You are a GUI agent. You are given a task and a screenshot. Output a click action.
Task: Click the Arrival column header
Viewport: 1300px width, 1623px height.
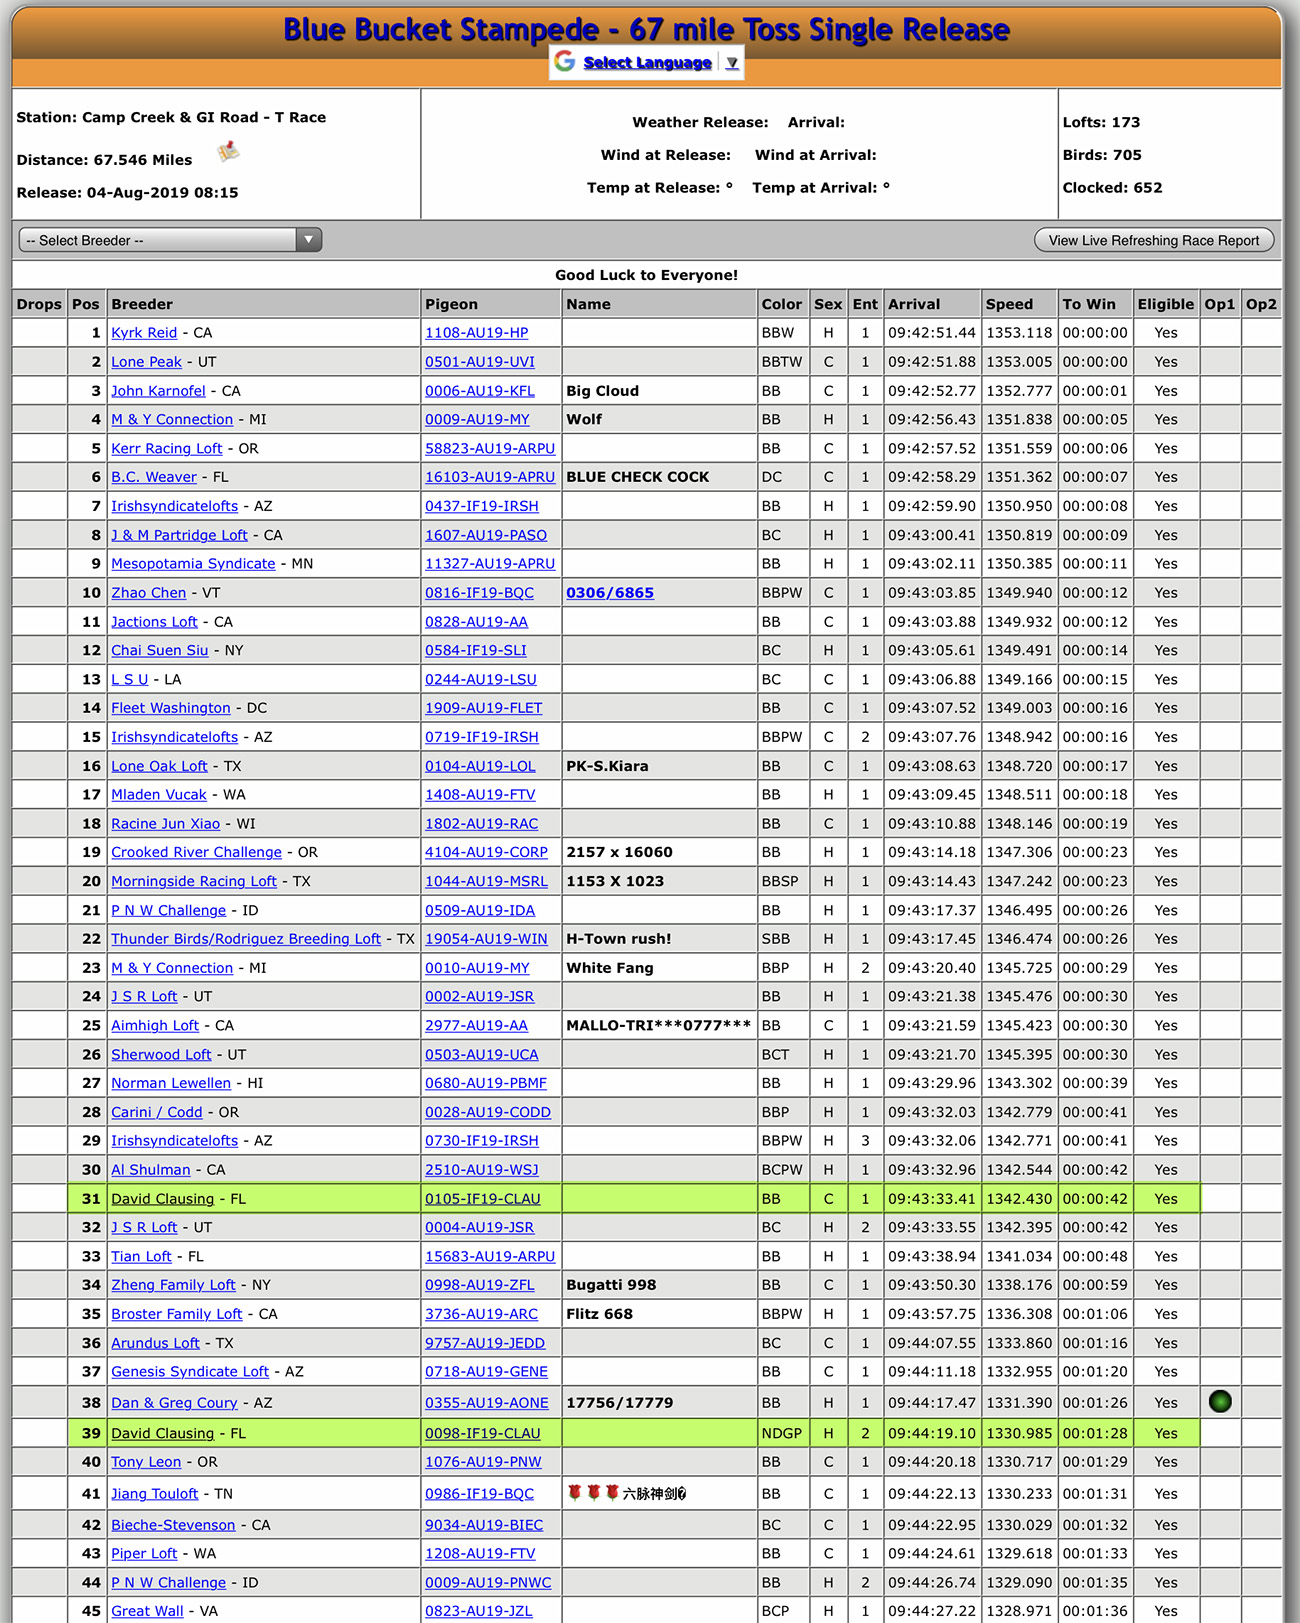pos(914,304)
